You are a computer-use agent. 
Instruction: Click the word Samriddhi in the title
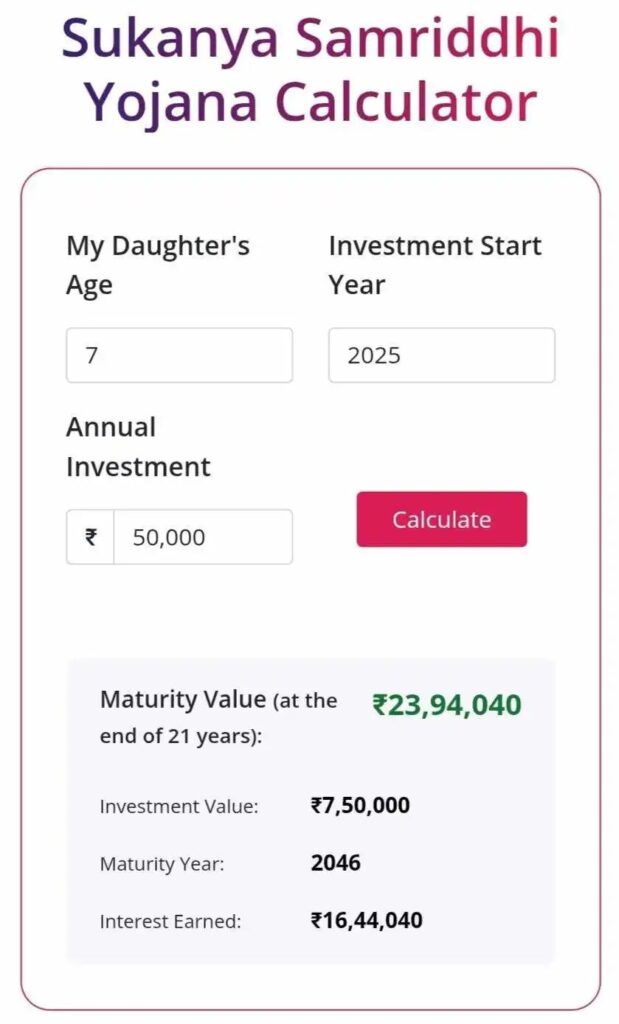[425, 38]
